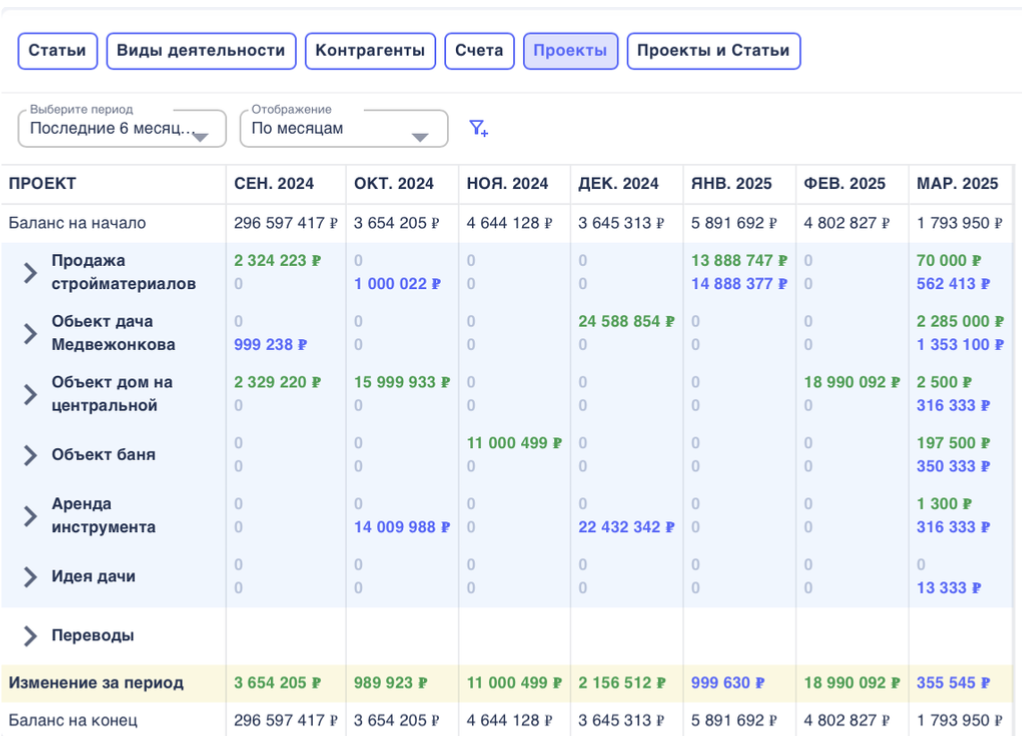Select the Счета tab
This screenshot has height=736, width=1022.
(x=479, y=51)
